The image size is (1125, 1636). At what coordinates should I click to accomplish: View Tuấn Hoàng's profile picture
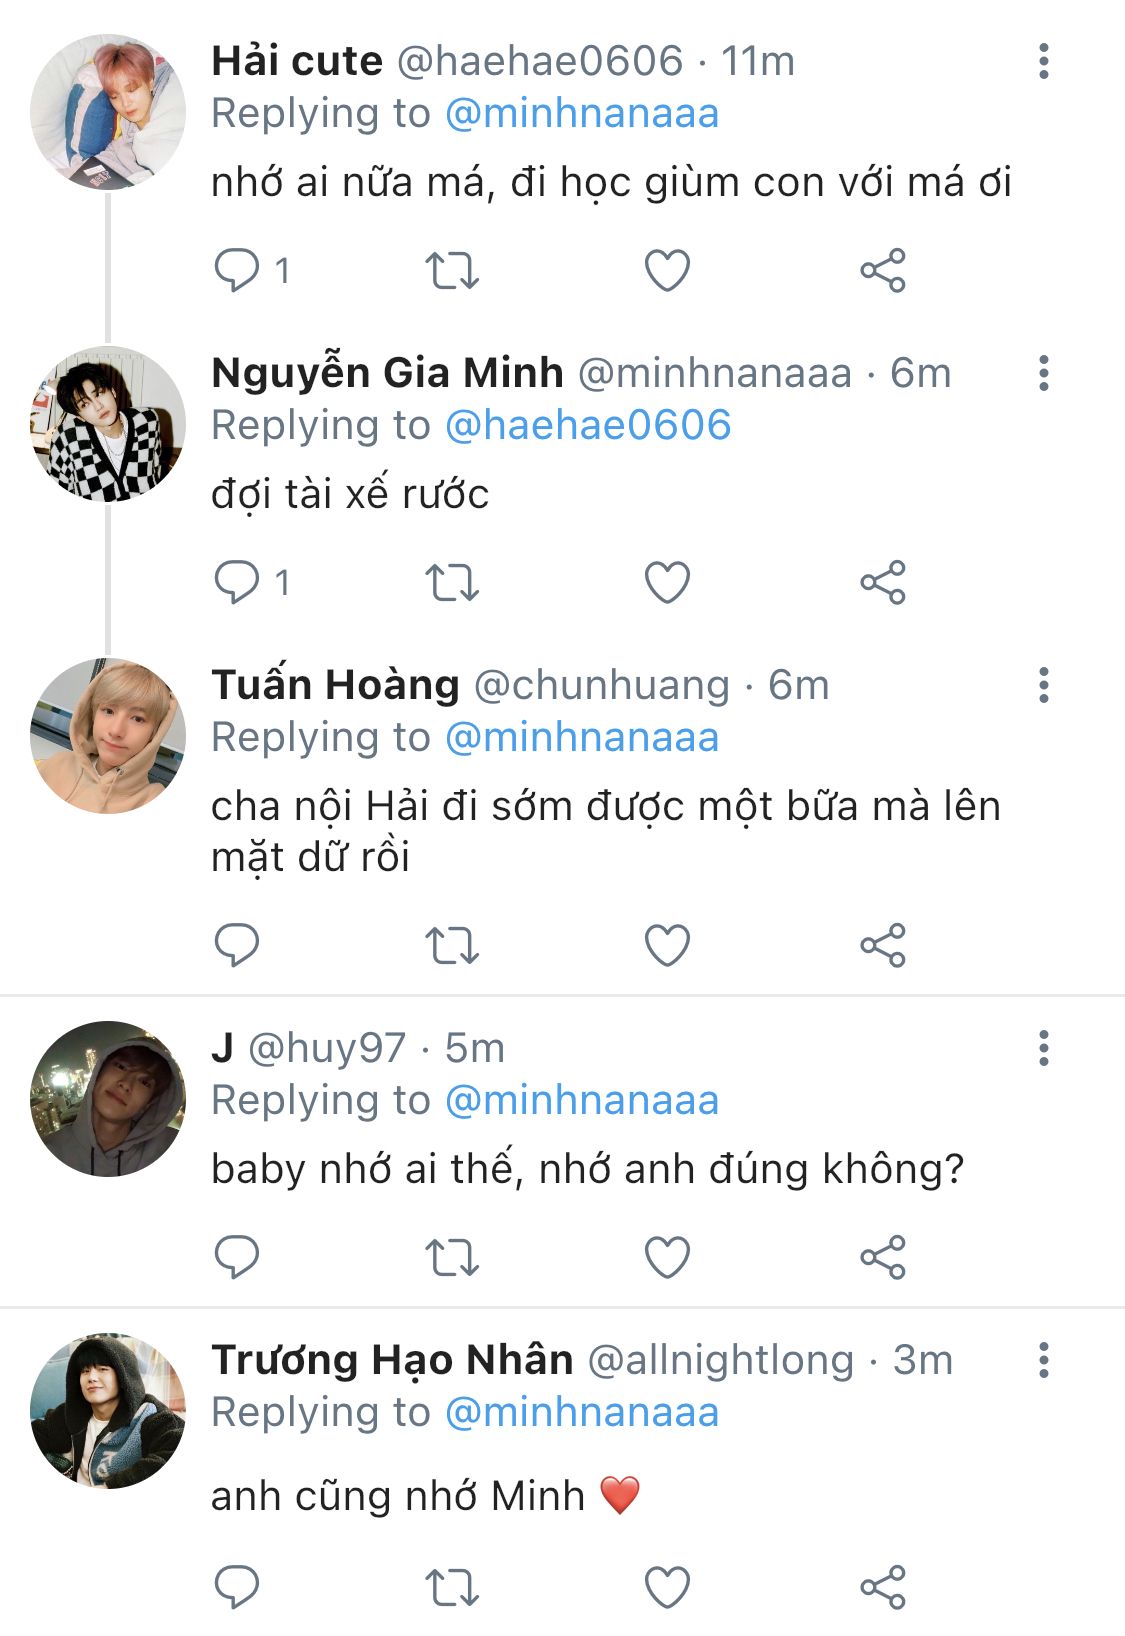point(108,736)
